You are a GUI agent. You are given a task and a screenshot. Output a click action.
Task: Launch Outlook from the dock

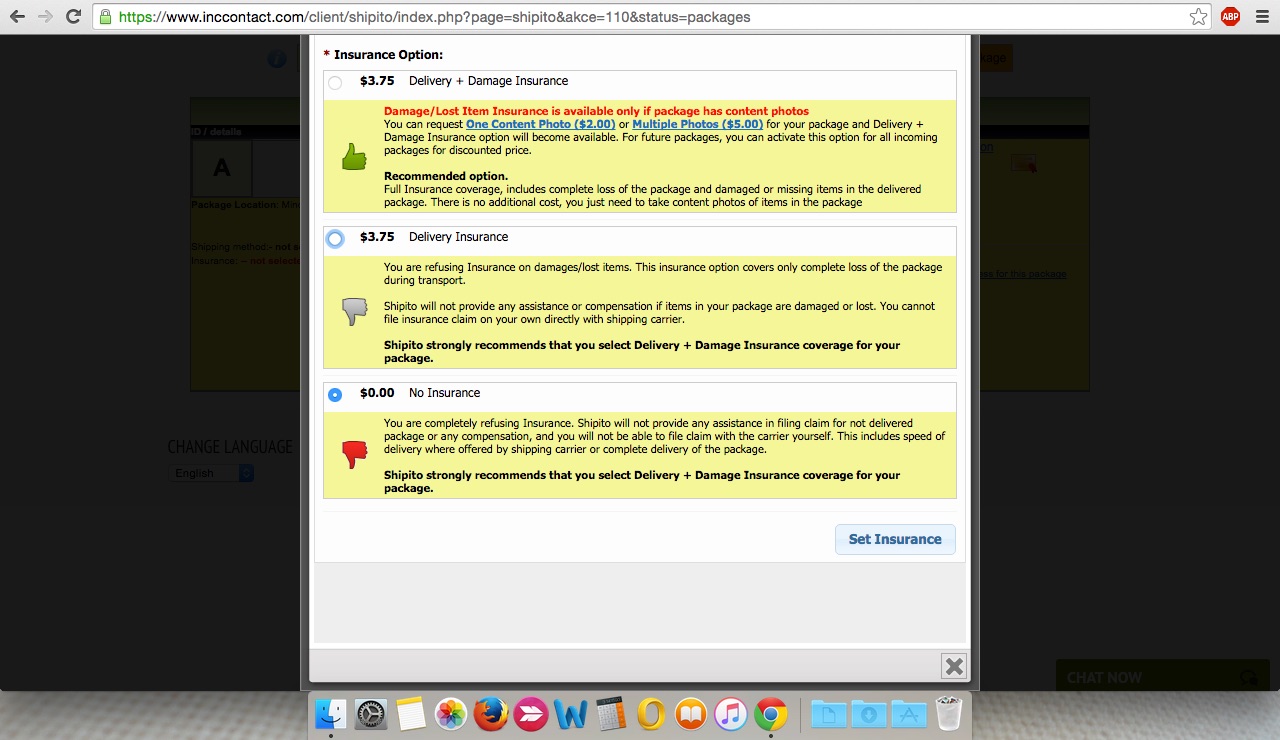[651, 714]
